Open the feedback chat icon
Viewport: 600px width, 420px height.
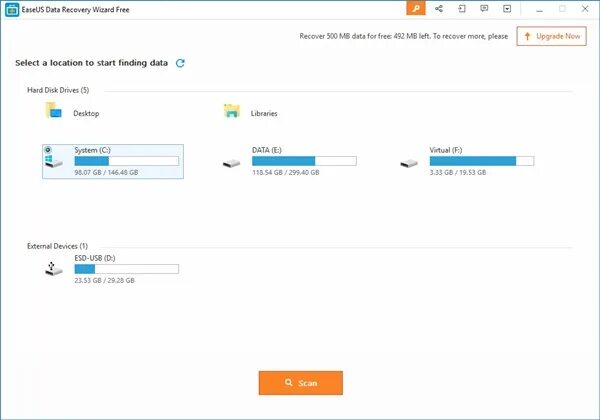pyautogui.click(x=484, y=9)
